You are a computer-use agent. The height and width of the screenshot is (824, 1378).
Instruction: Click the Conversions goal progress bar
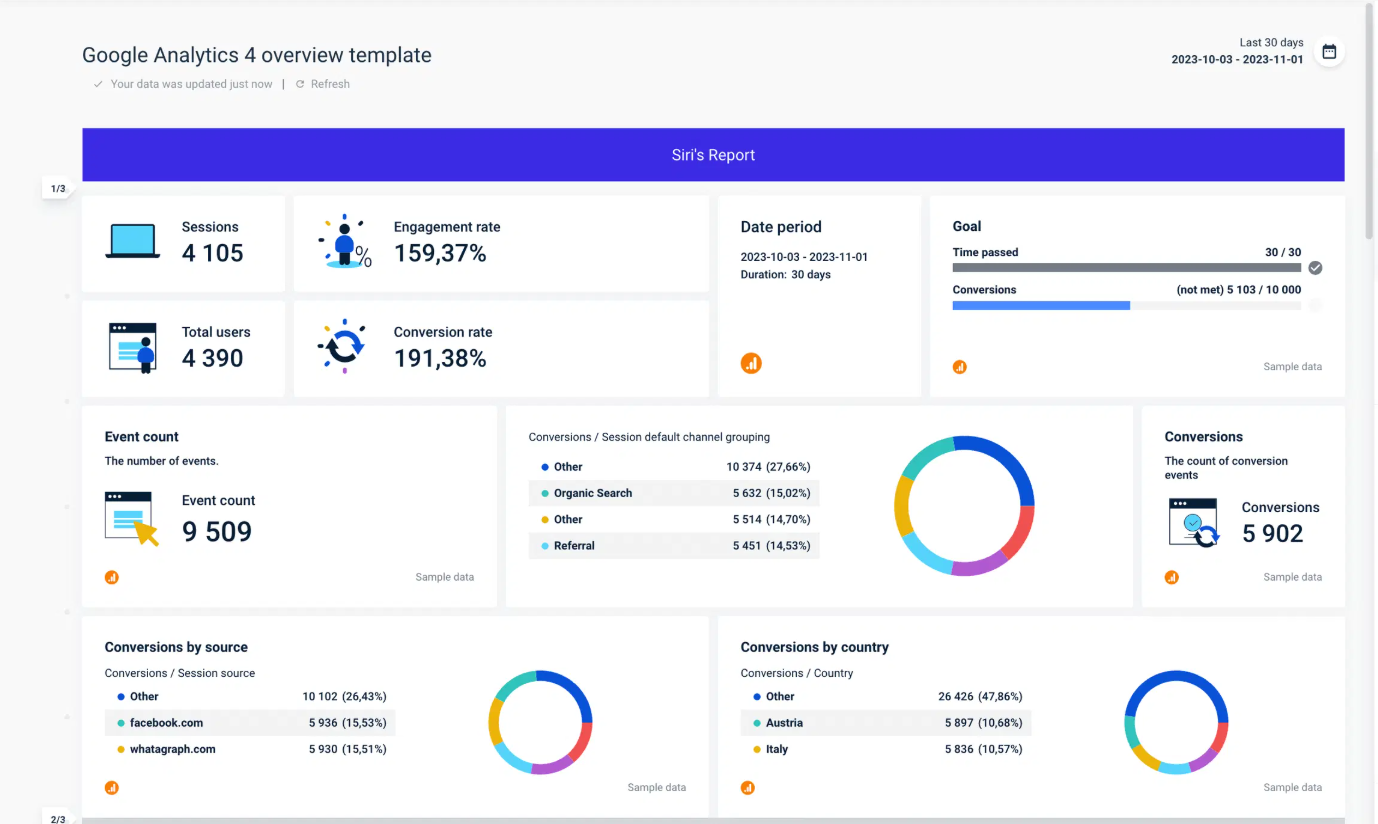click(1127, 306)
